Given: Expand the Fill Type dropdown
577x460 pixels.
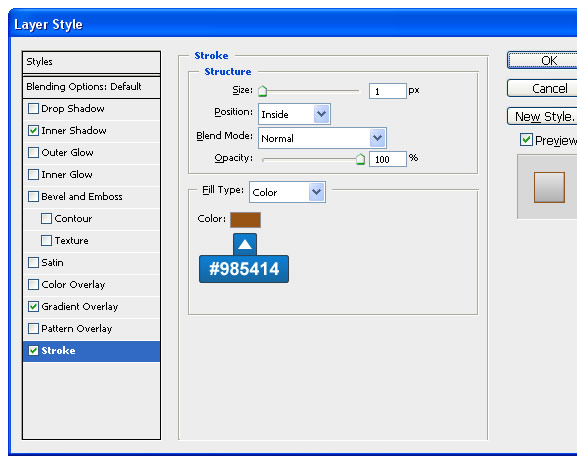Looking at the screenshot, I should click(287, 192).
